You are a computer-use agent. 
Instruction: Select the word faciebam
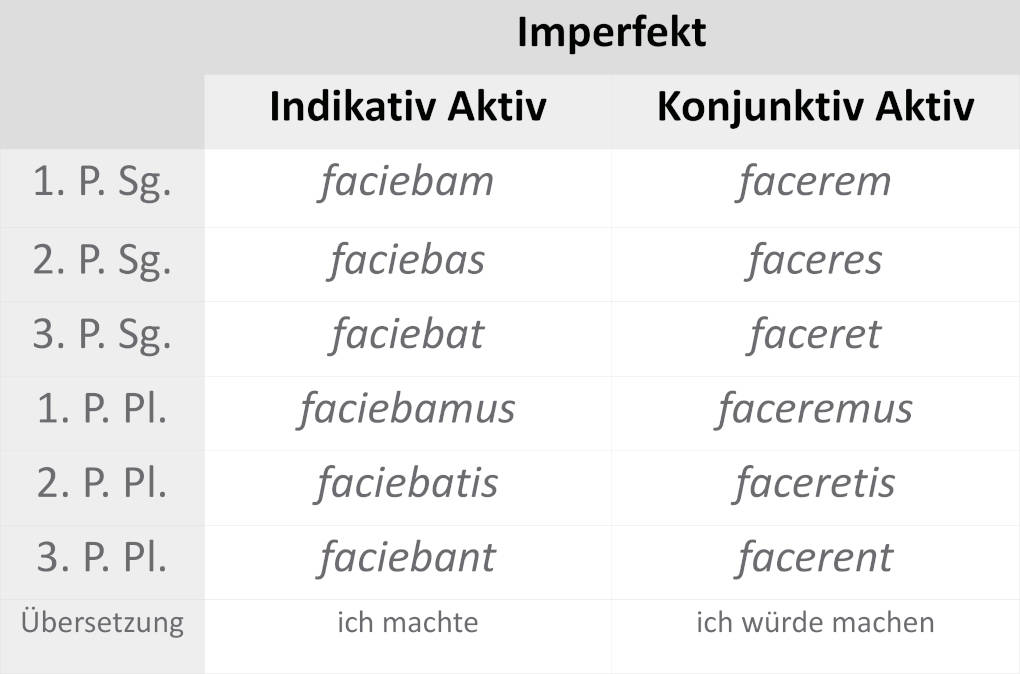[407, 182]
